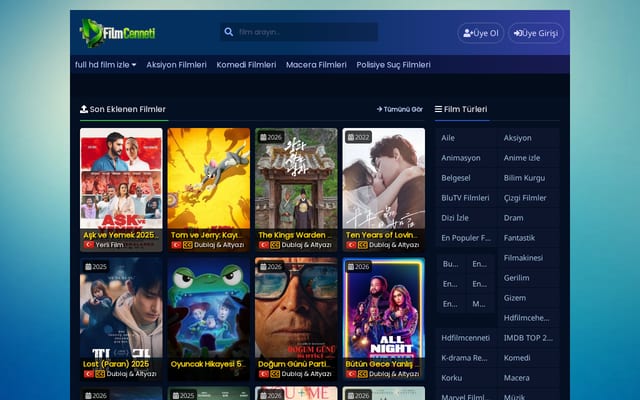The image size is (640, 400).
Task: Select the Korku genre
Action: point(466,378)
